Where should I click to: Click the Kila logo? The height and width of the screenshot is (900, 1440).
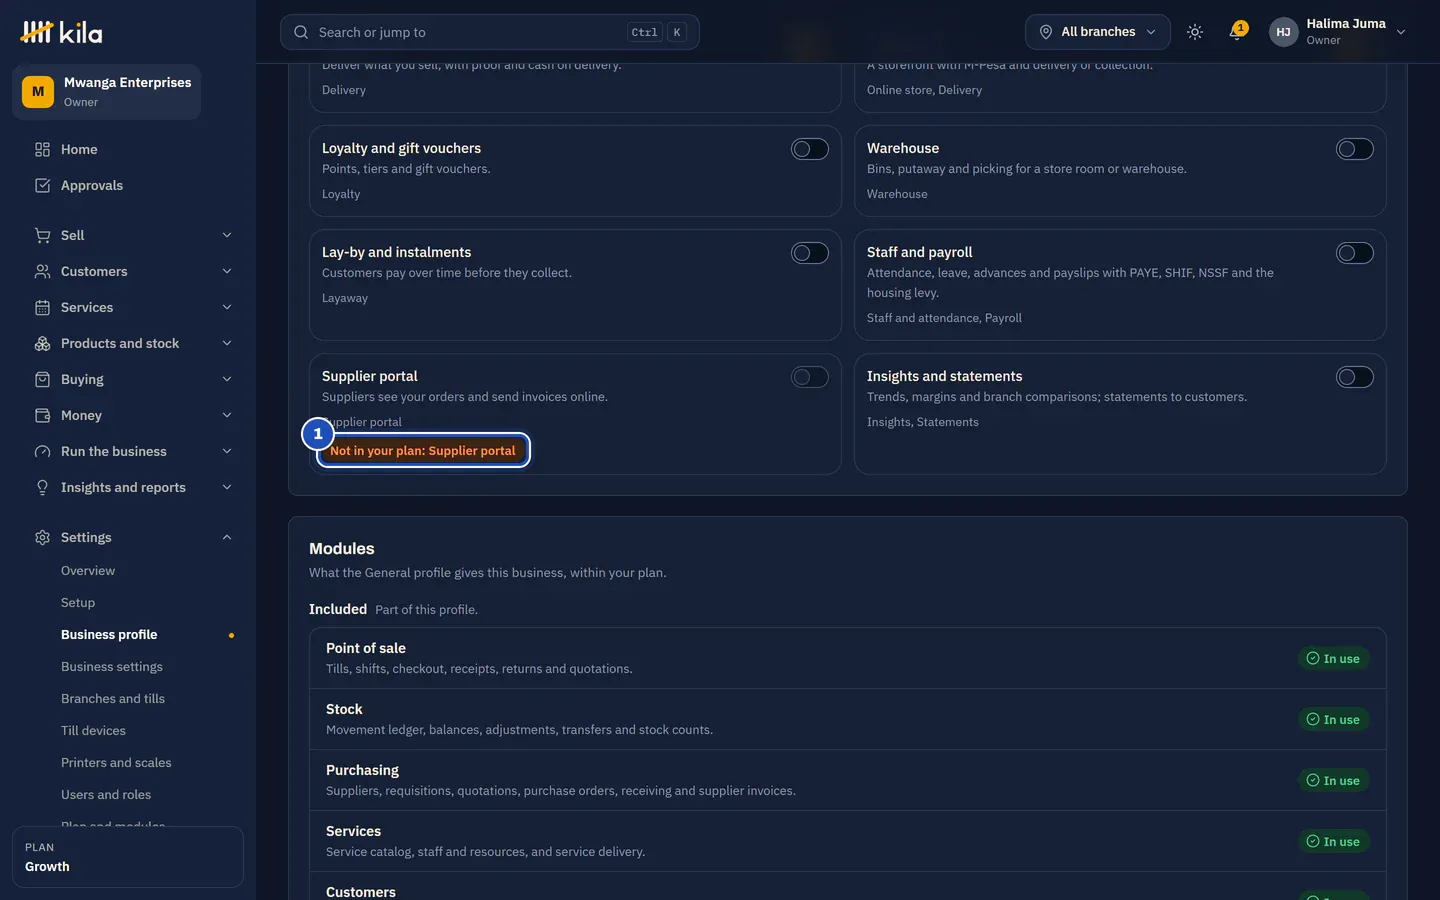click(61, 32)
